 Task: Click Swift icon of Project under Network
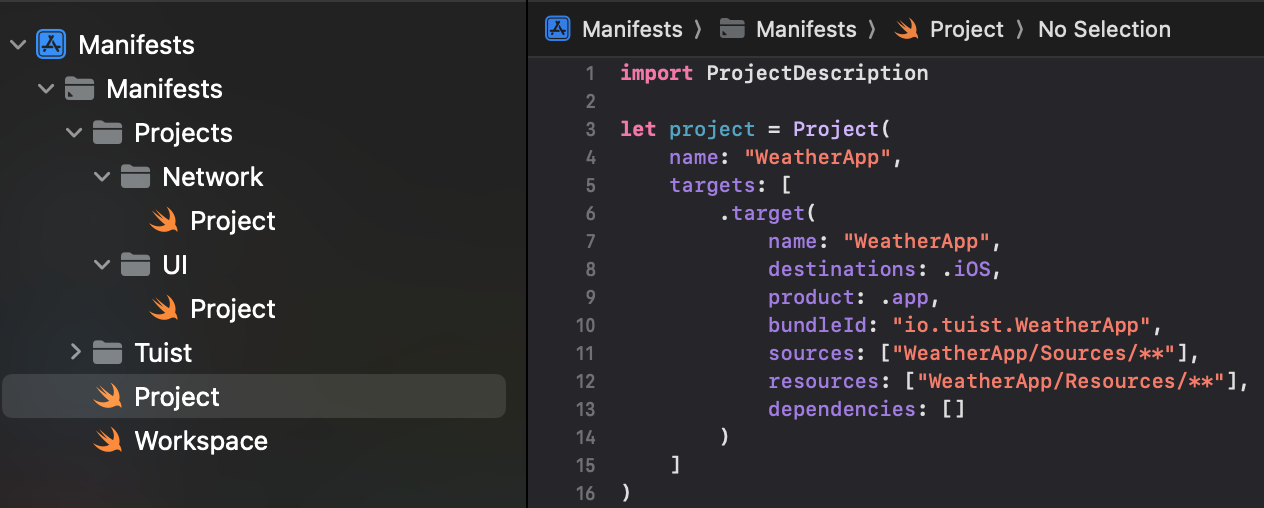click(x=163, y=221)
